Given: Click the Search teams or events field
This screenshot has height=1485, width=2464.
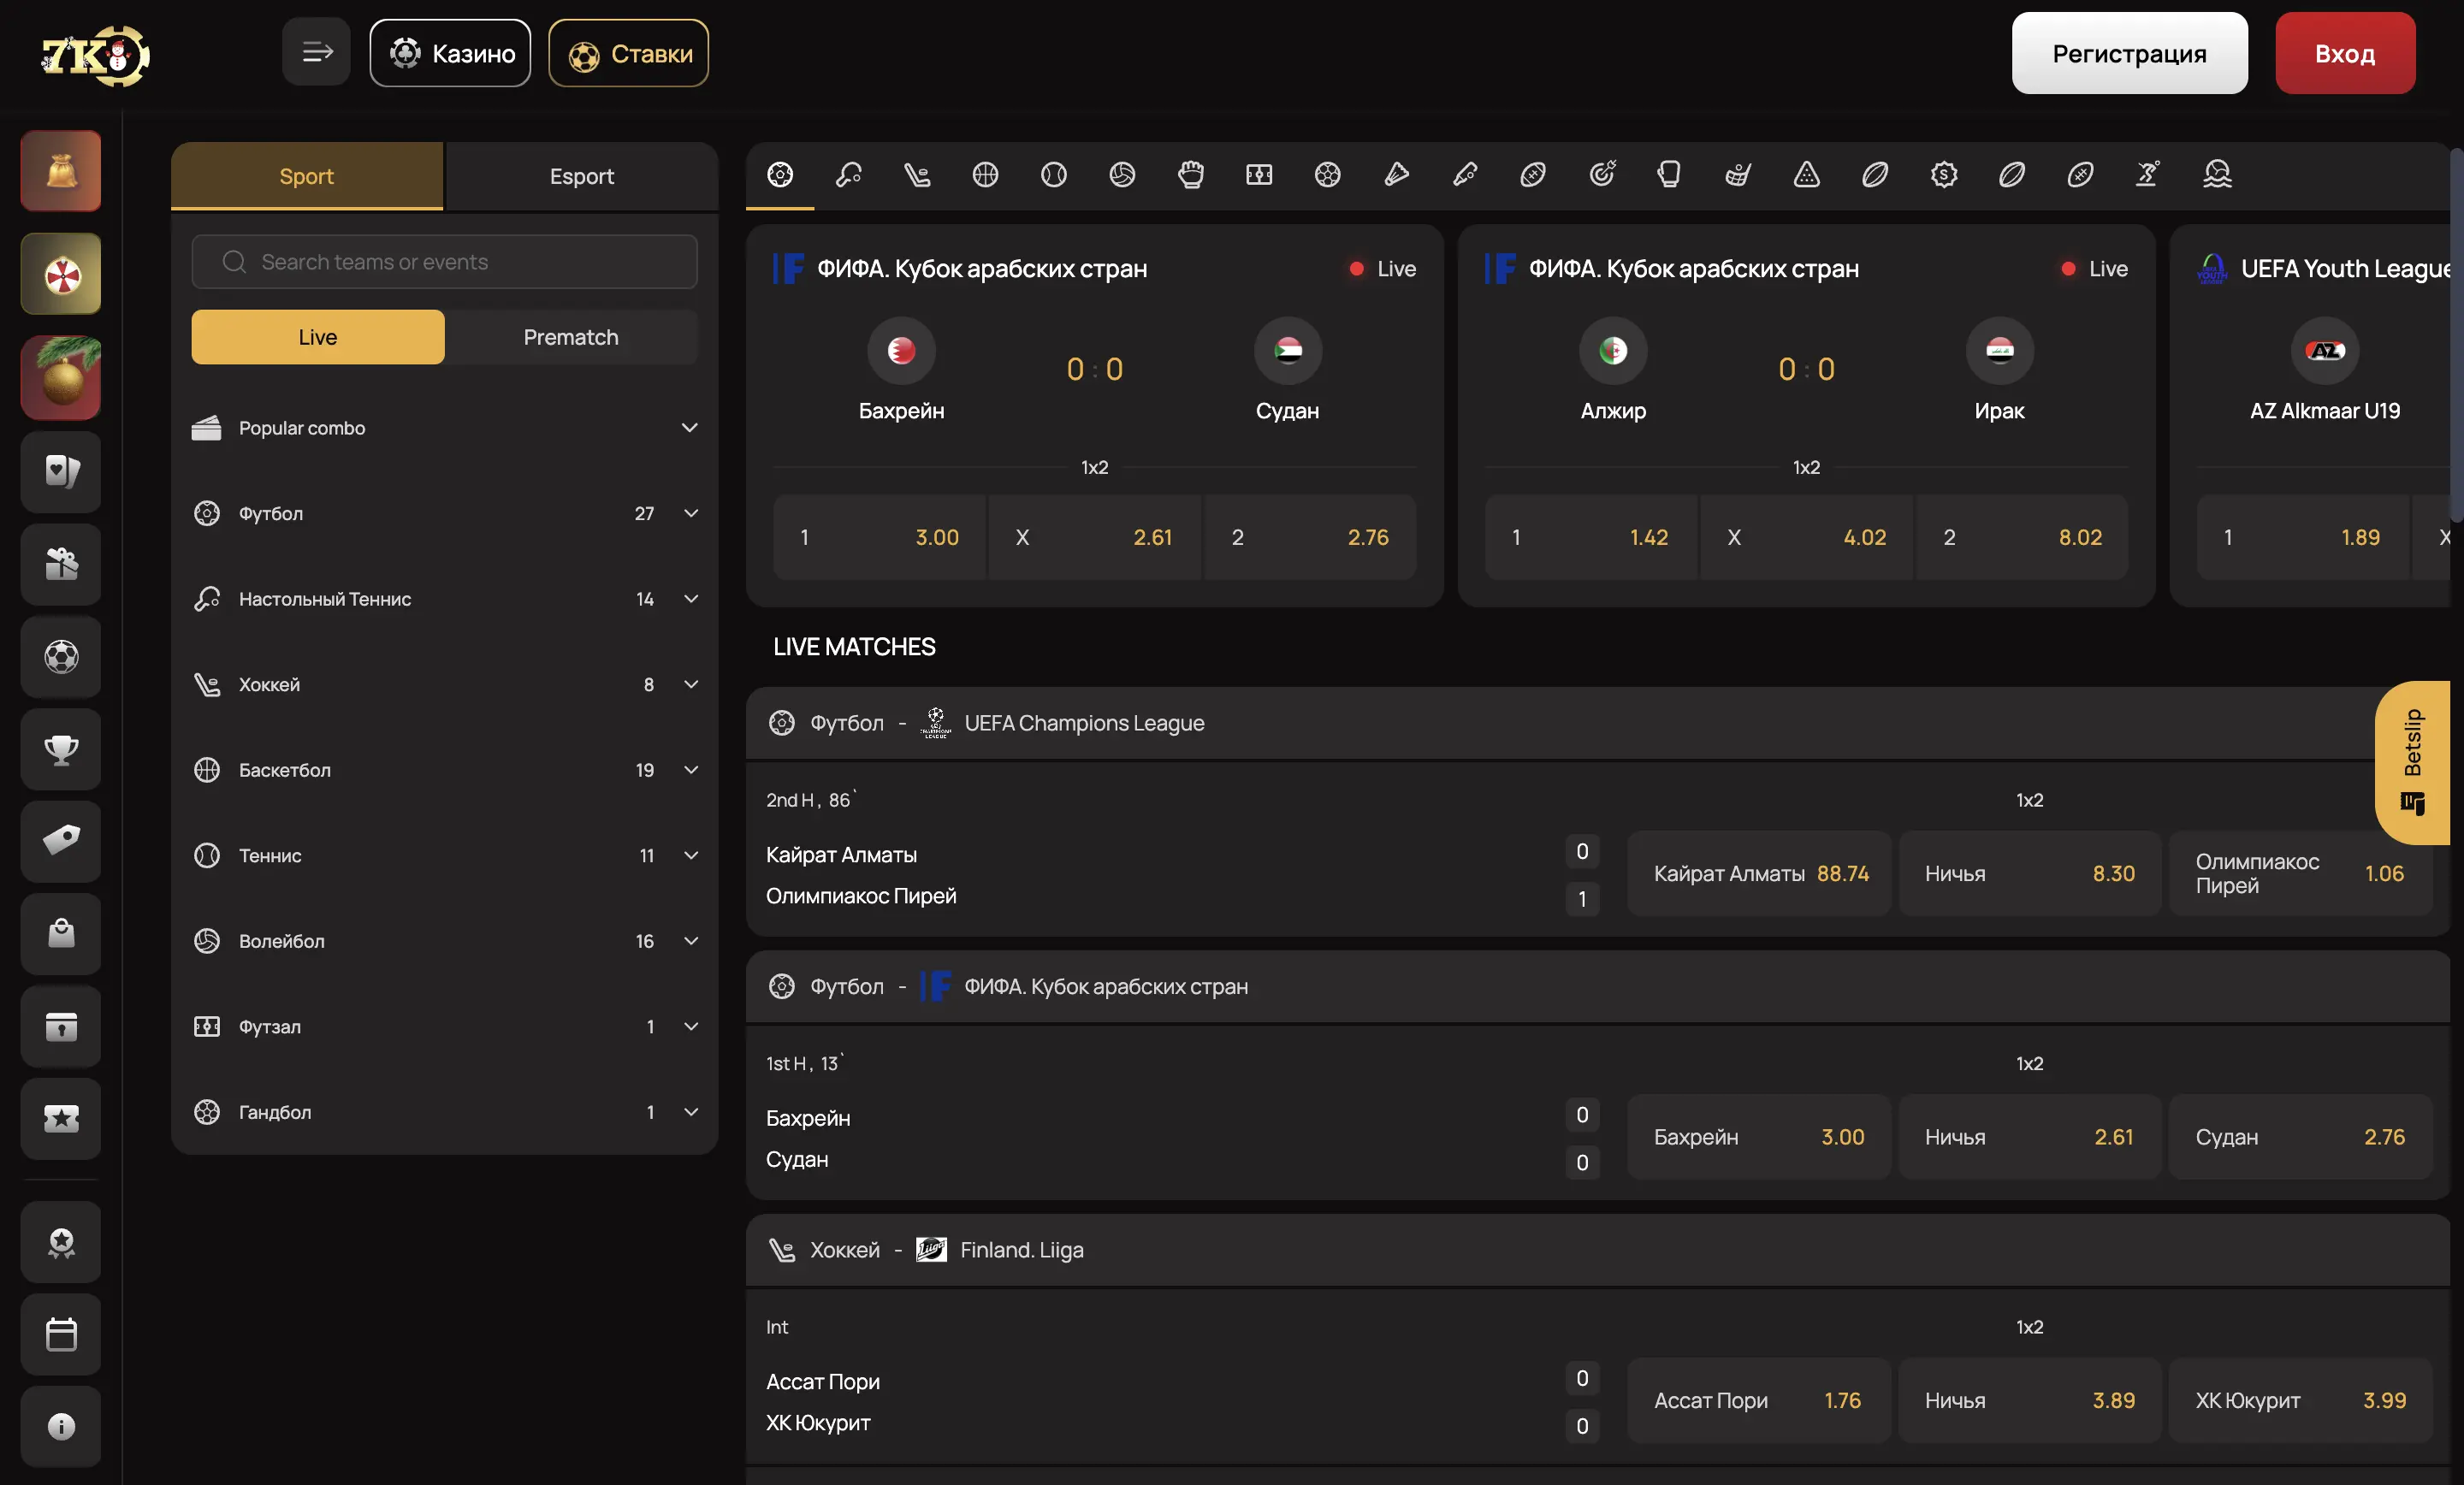Looking at the screenshot, I should pos(444,262).
